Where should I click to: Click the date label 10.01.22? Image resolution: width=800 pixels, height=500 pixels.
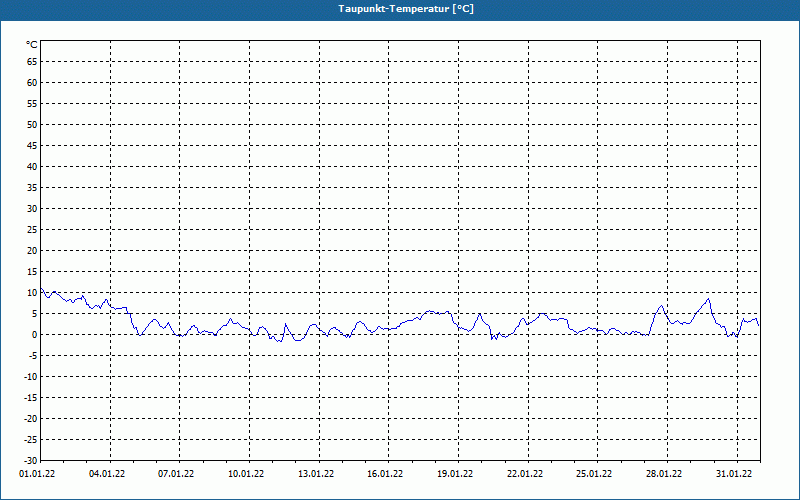click(246, 474)
